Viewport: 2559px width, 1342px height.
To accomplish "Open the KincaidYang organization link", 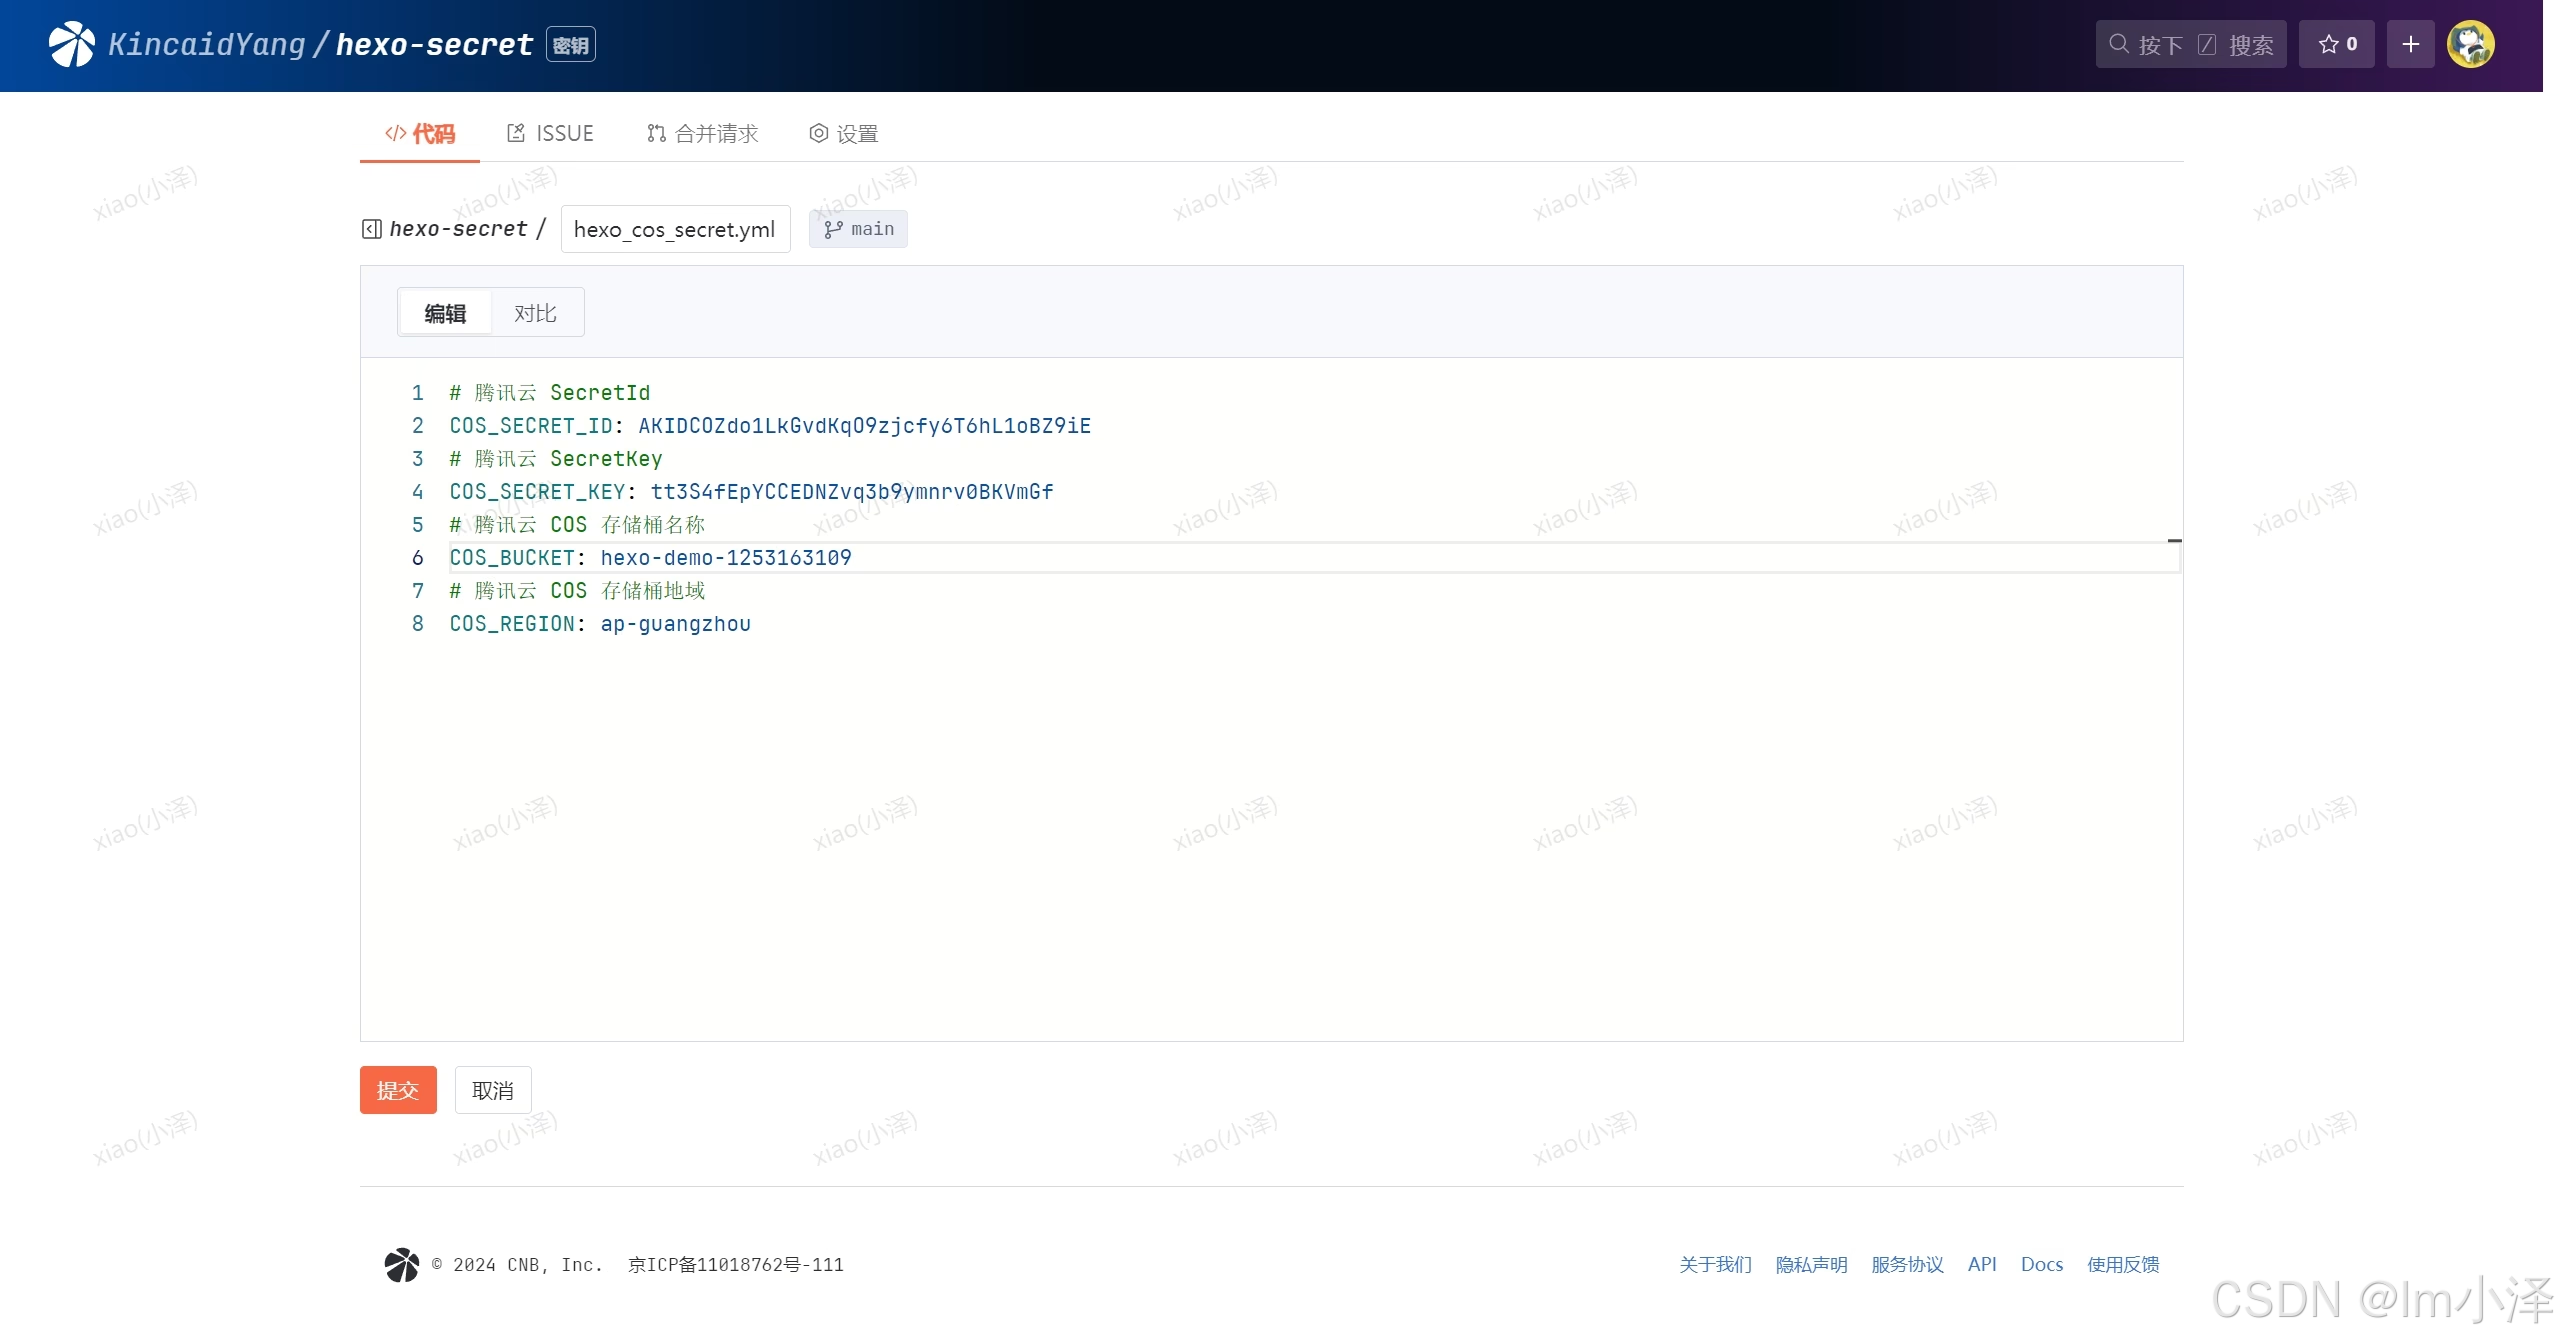I will coord(207,45).
